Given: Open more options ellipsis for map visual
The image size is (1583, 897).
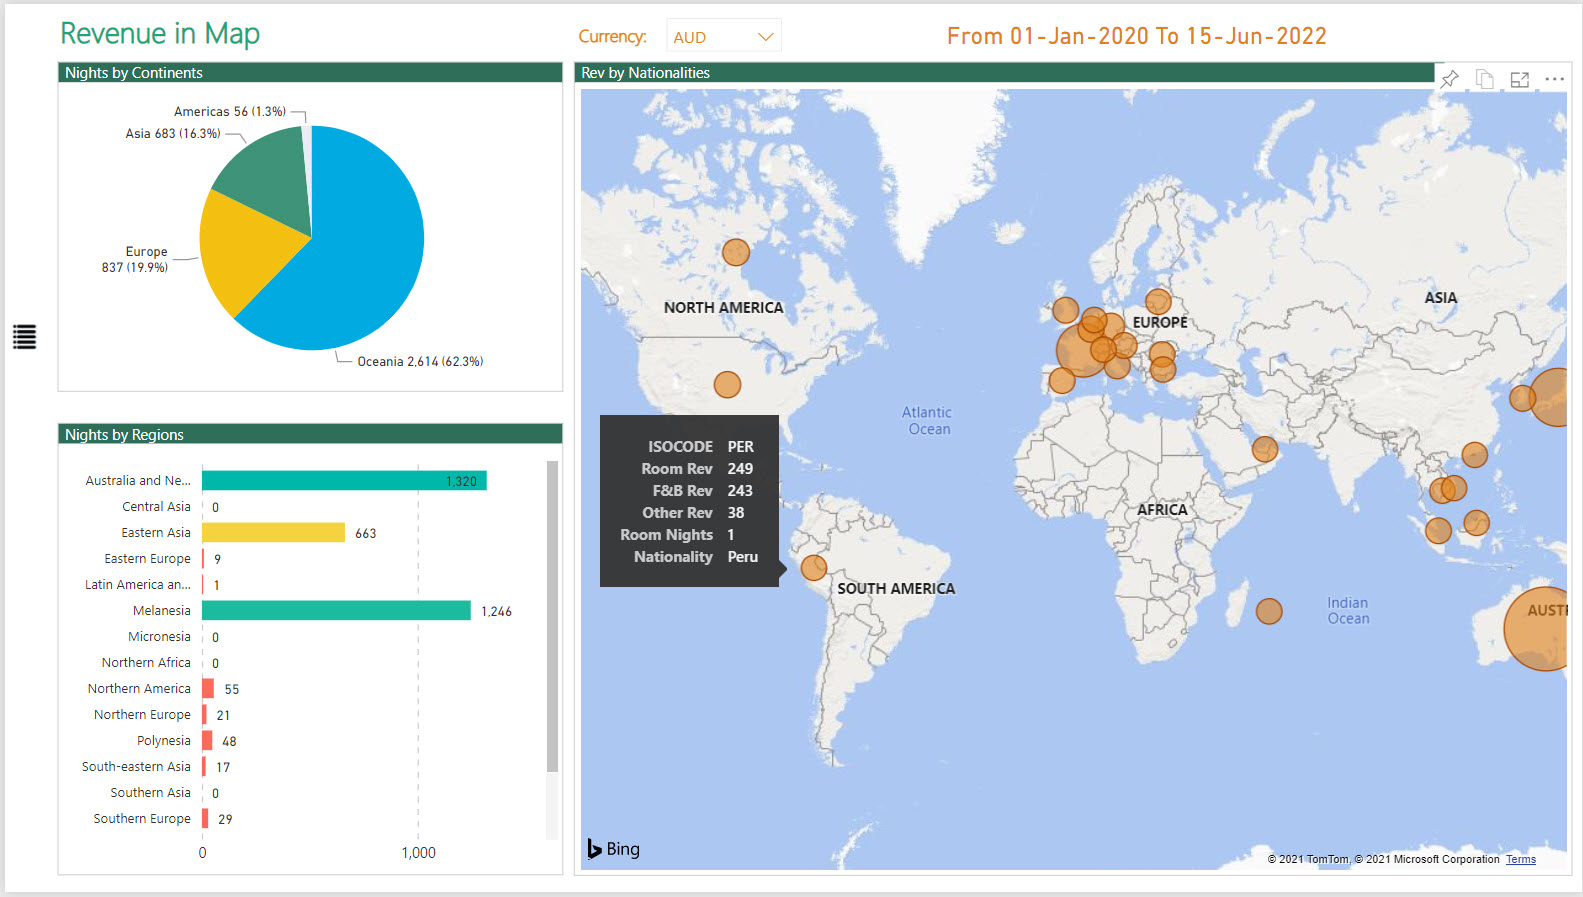Looking at the screenshot, I should point(1554,79).
